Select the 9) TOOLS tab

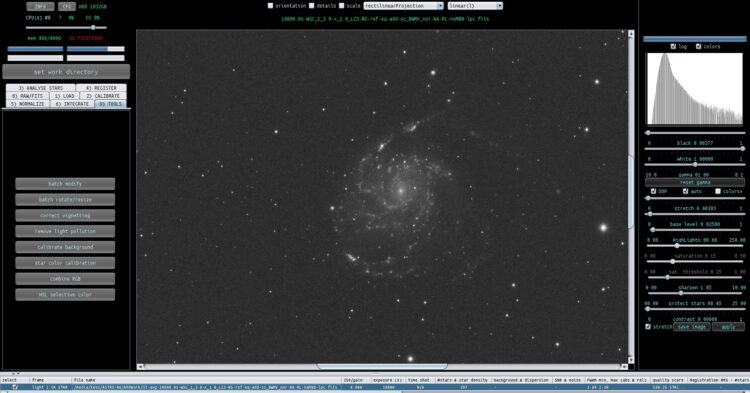(x=111, y=104)
